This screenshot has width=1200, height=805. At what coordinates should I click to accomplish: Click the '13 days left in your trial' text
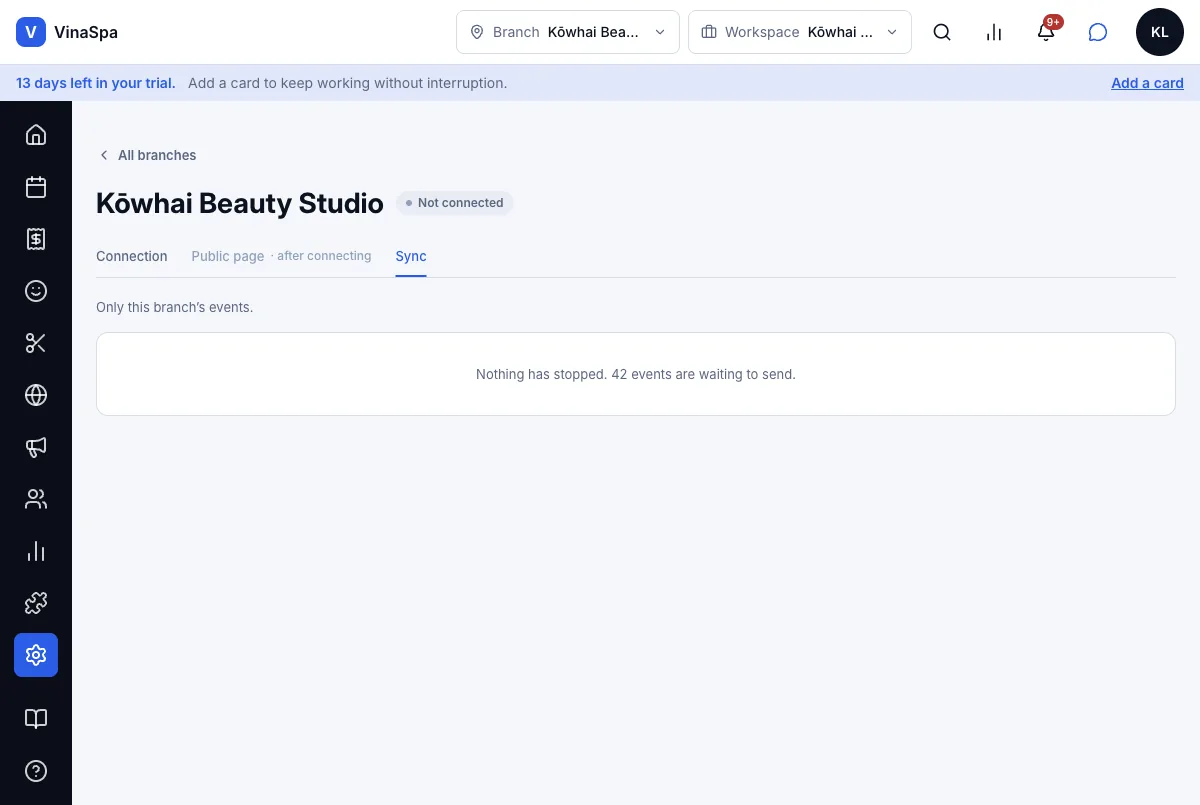pyautogui.click(x=96, y=83)
